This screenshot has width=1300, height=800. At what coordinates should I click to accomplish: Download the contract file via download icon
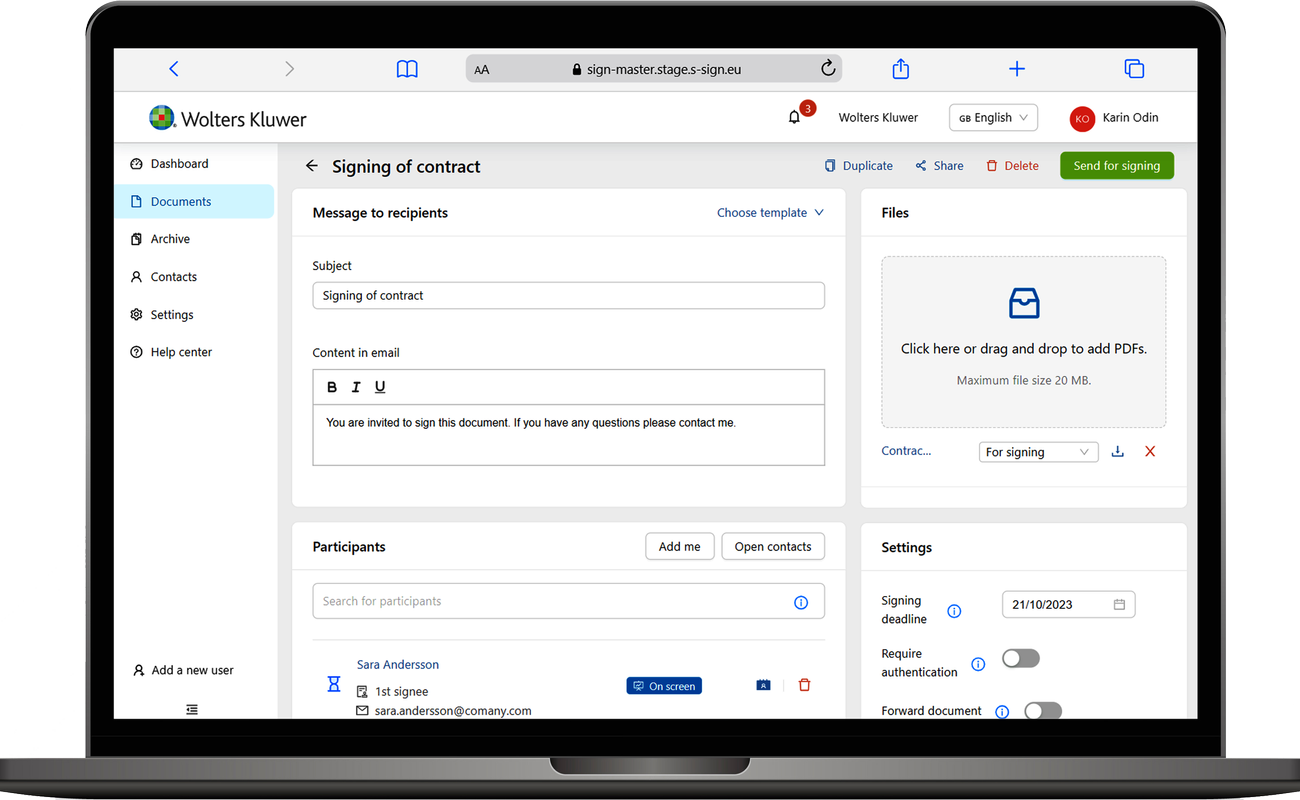1118,452
